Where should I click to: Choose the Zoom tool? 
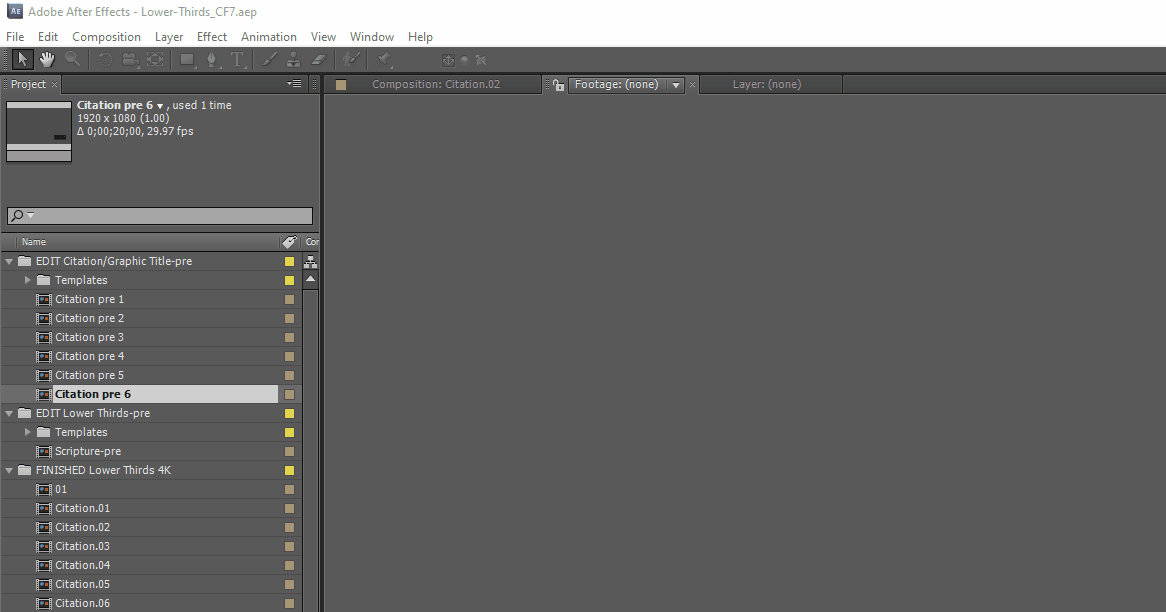(x=72, y=60)
